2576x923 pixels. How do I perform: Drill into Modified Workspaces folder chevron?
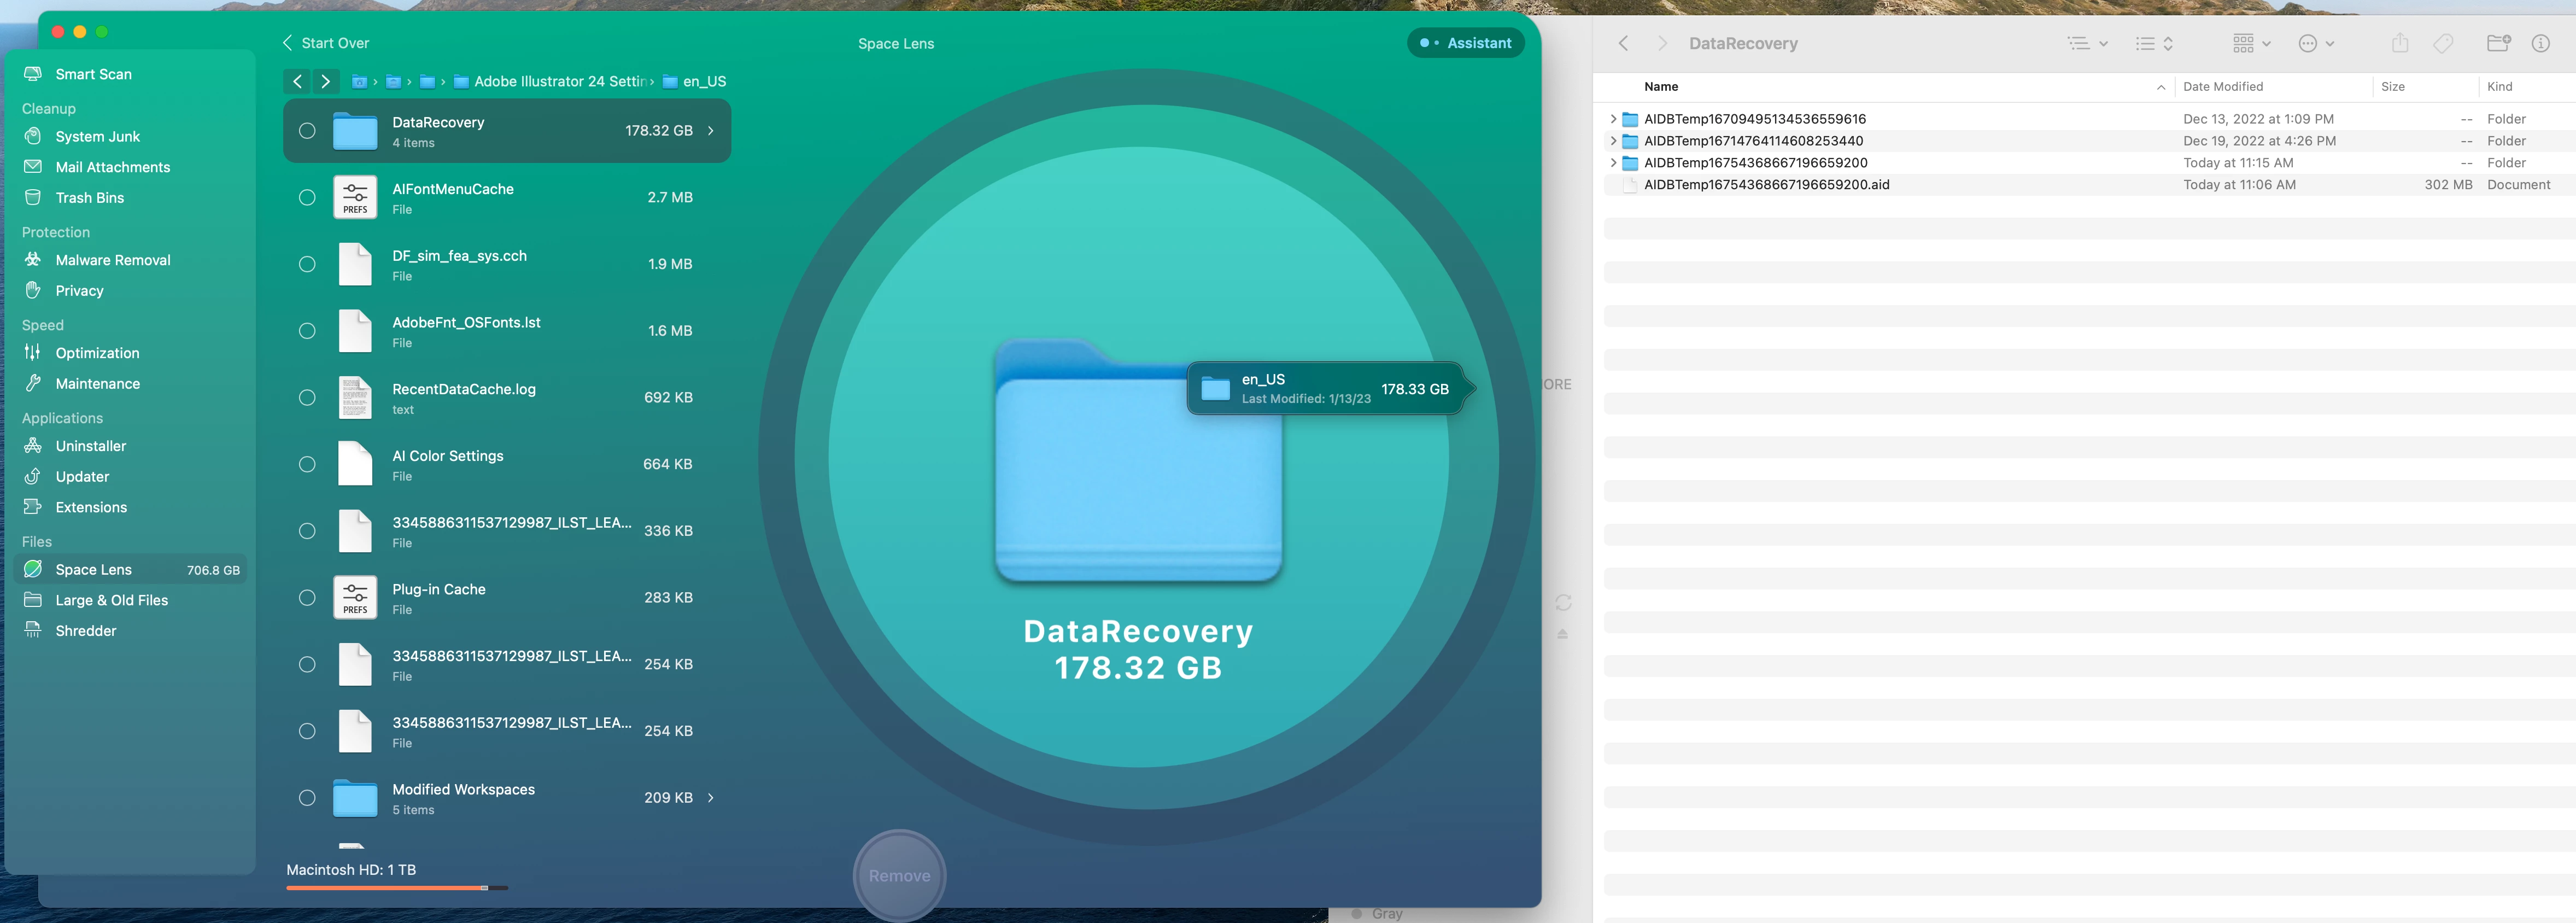[711, 798]
